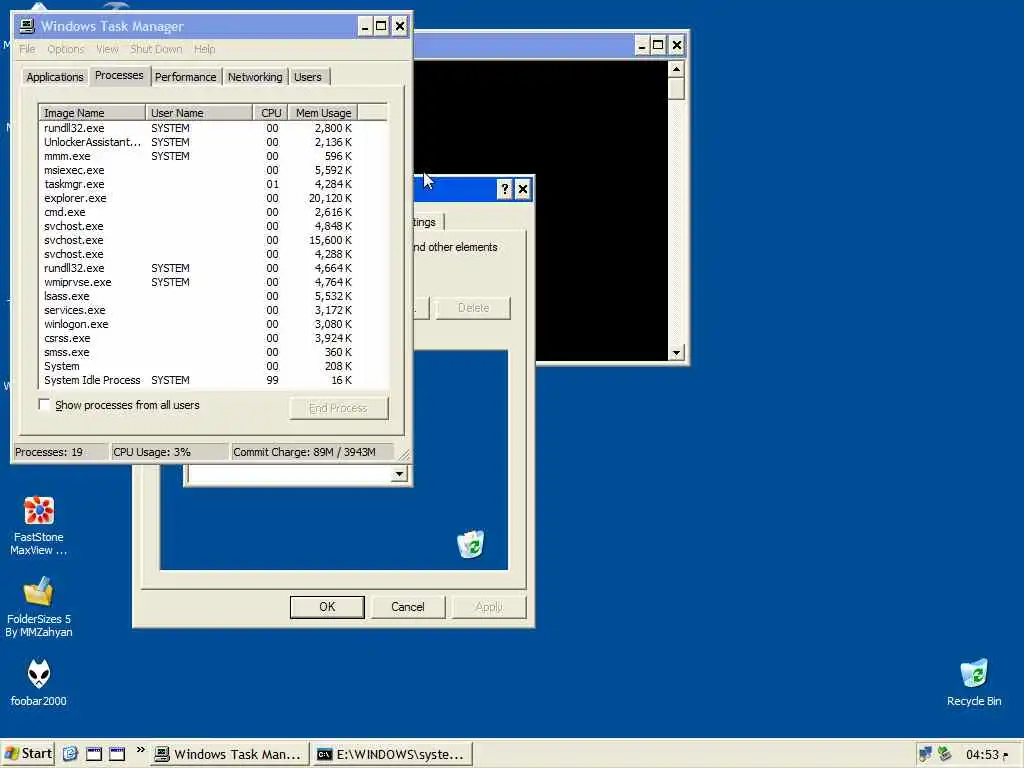Click the command prompt scroll up arrow
This screenshot has height=768, width=1024.
(676, 69)
